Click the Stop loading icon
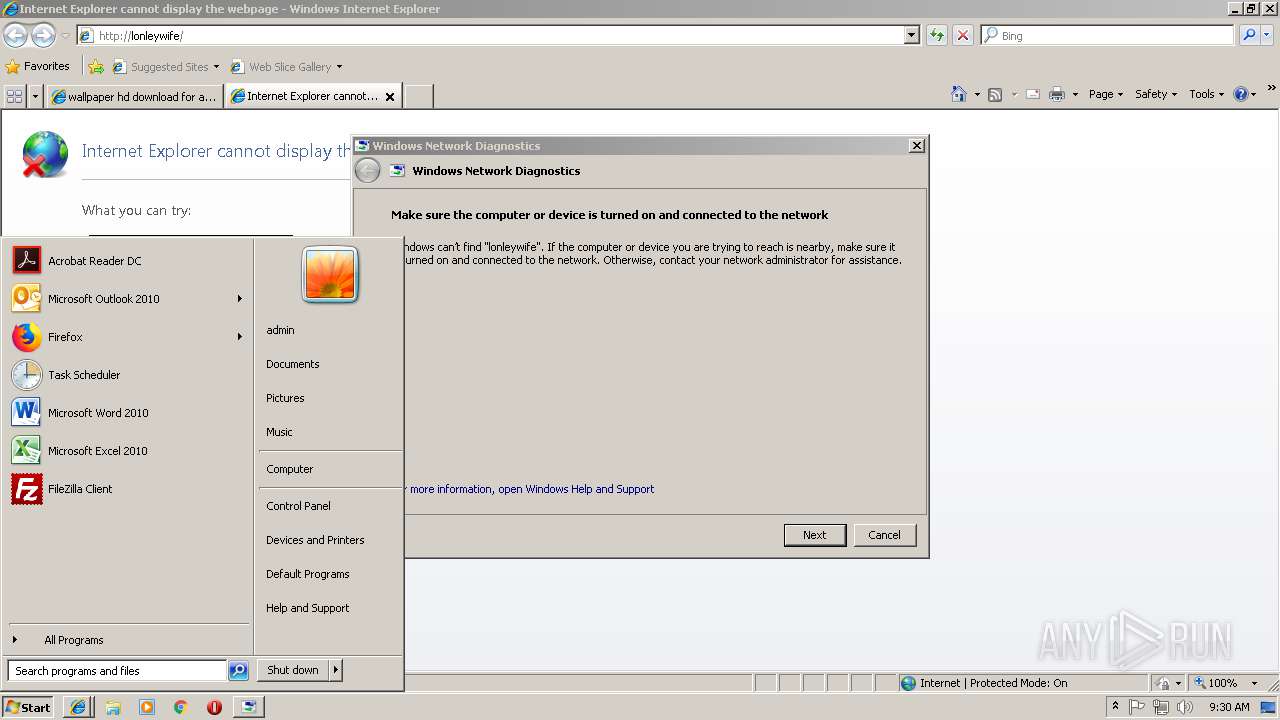Screen dimensions: 1280x720 963,35
